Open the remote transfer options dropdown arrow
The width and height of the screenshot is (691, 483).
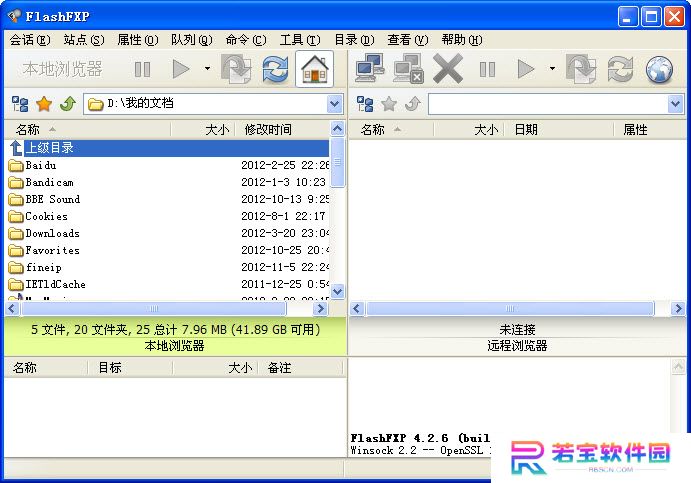[x=552, y=69]
